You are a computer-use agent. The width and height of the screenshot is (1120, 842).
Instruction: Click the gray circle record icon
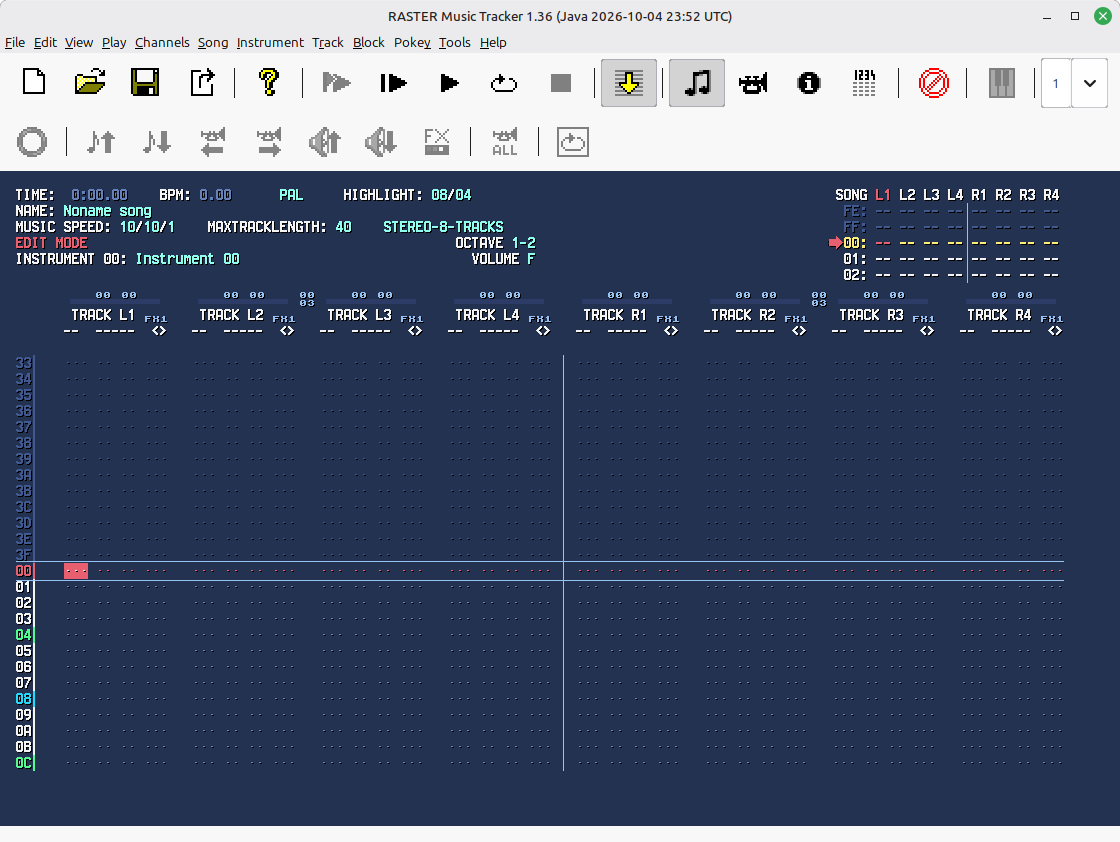point(32,141)
